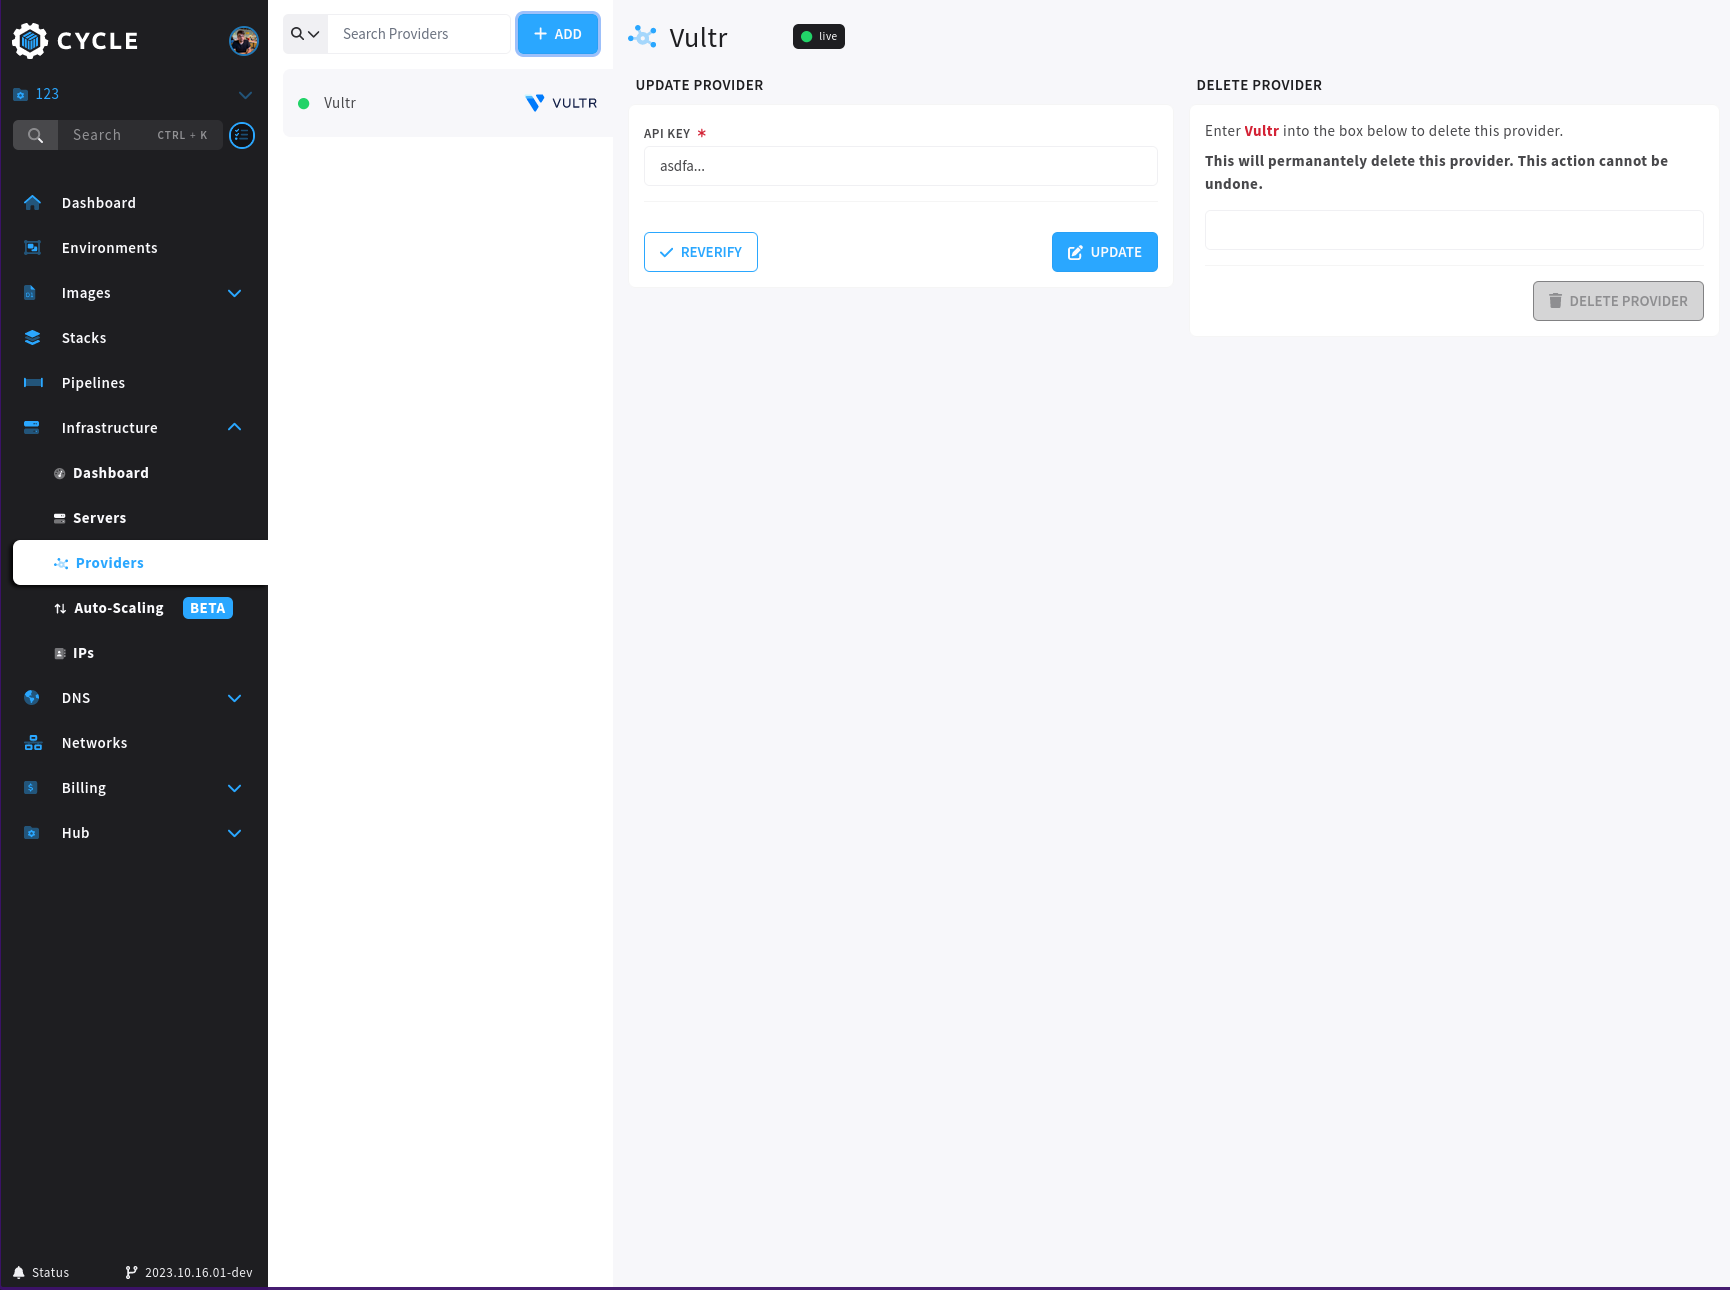Click the sidebar search magnifier icon

(36, 135)
